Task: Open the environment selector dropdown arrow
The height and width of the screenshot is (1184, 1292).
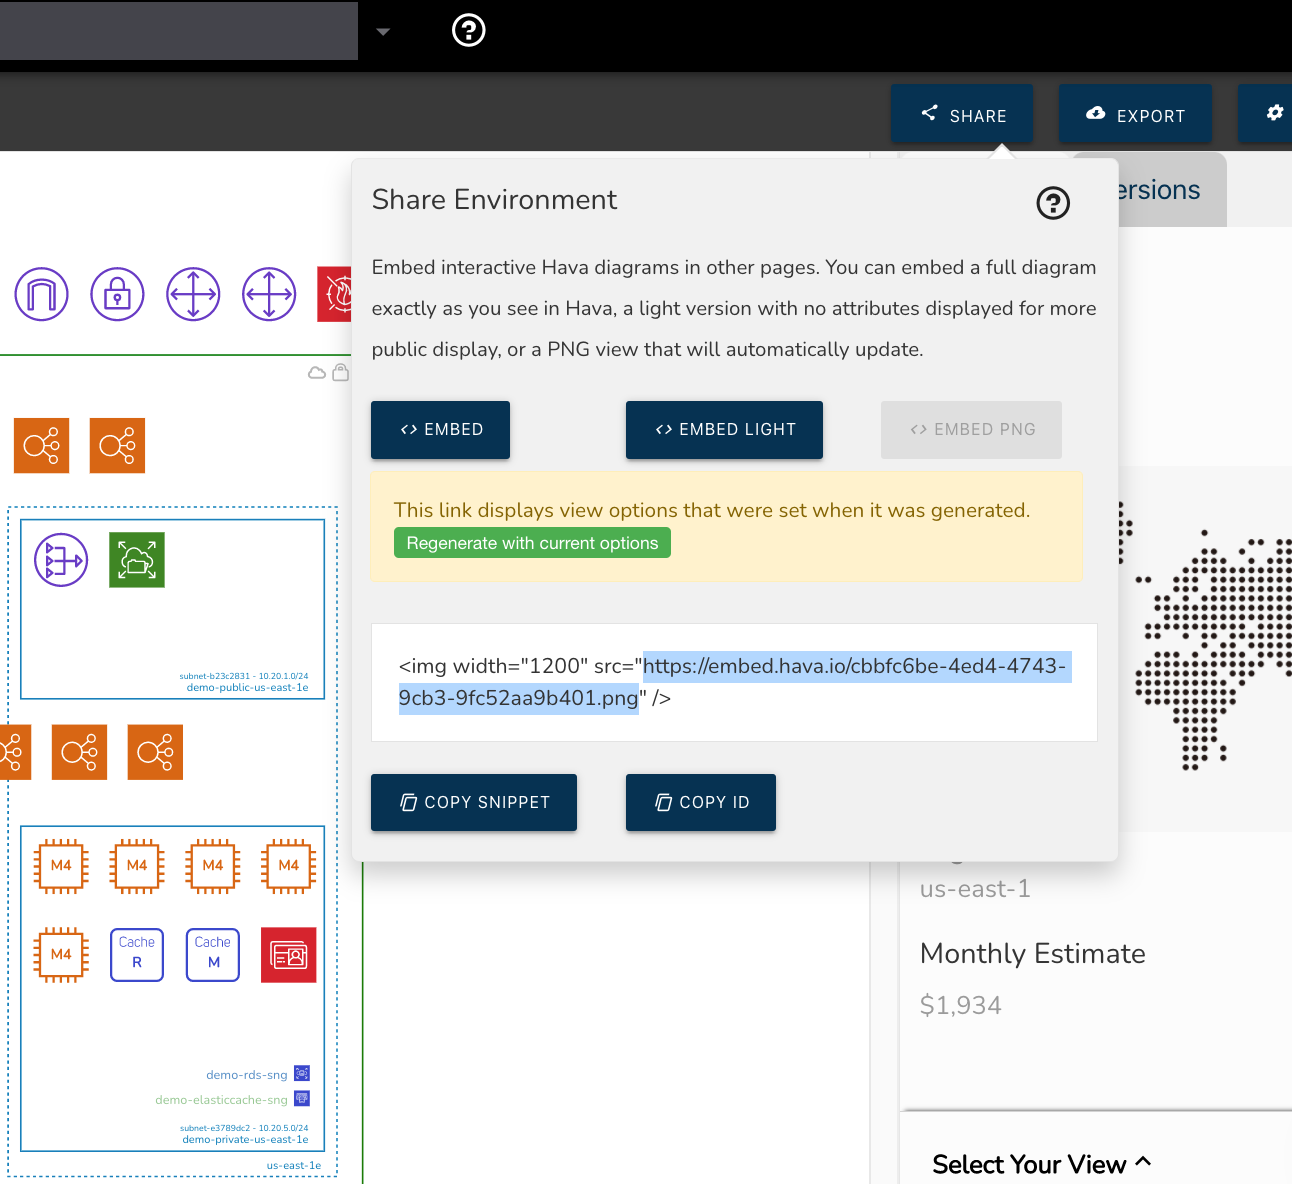Action: click(x=383, y=31)
